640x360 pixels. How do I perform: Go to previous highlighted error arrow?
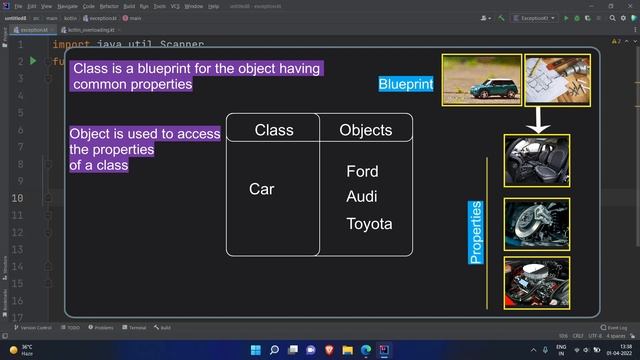(627, 41)
